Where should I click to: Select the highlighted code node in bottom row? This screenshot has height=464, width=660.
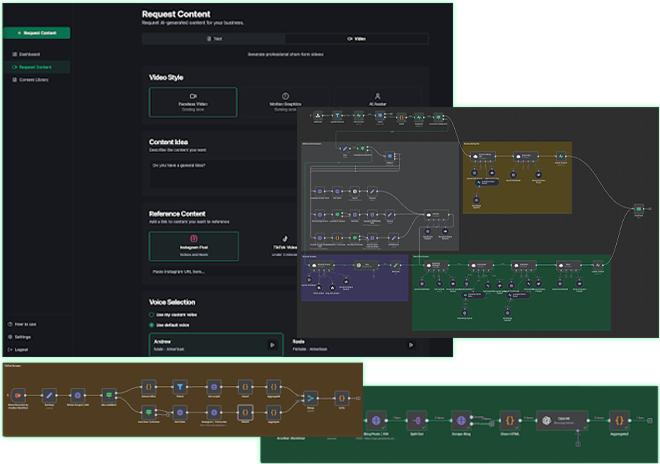tap(245, 412)
